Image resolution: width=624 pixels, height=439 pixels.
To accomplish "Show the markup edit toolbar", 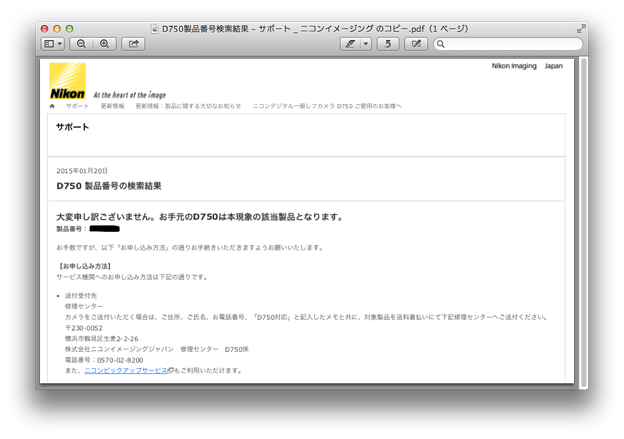I will coord(416,44).
